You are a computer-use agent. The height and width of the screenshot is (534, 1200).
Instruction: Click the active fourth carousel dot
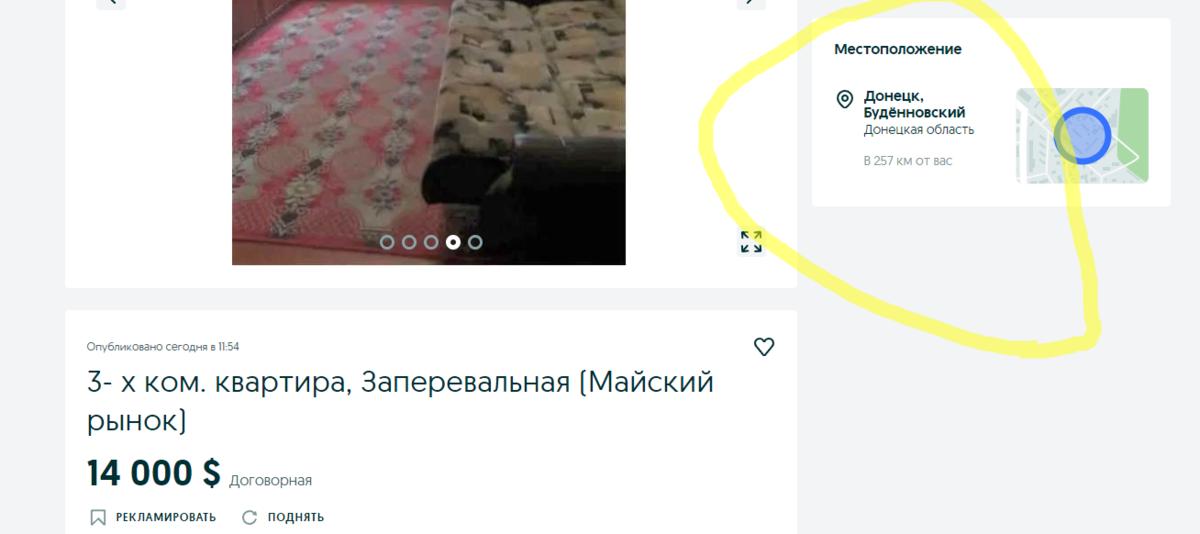pyautogui.click(x=453, y=242)
